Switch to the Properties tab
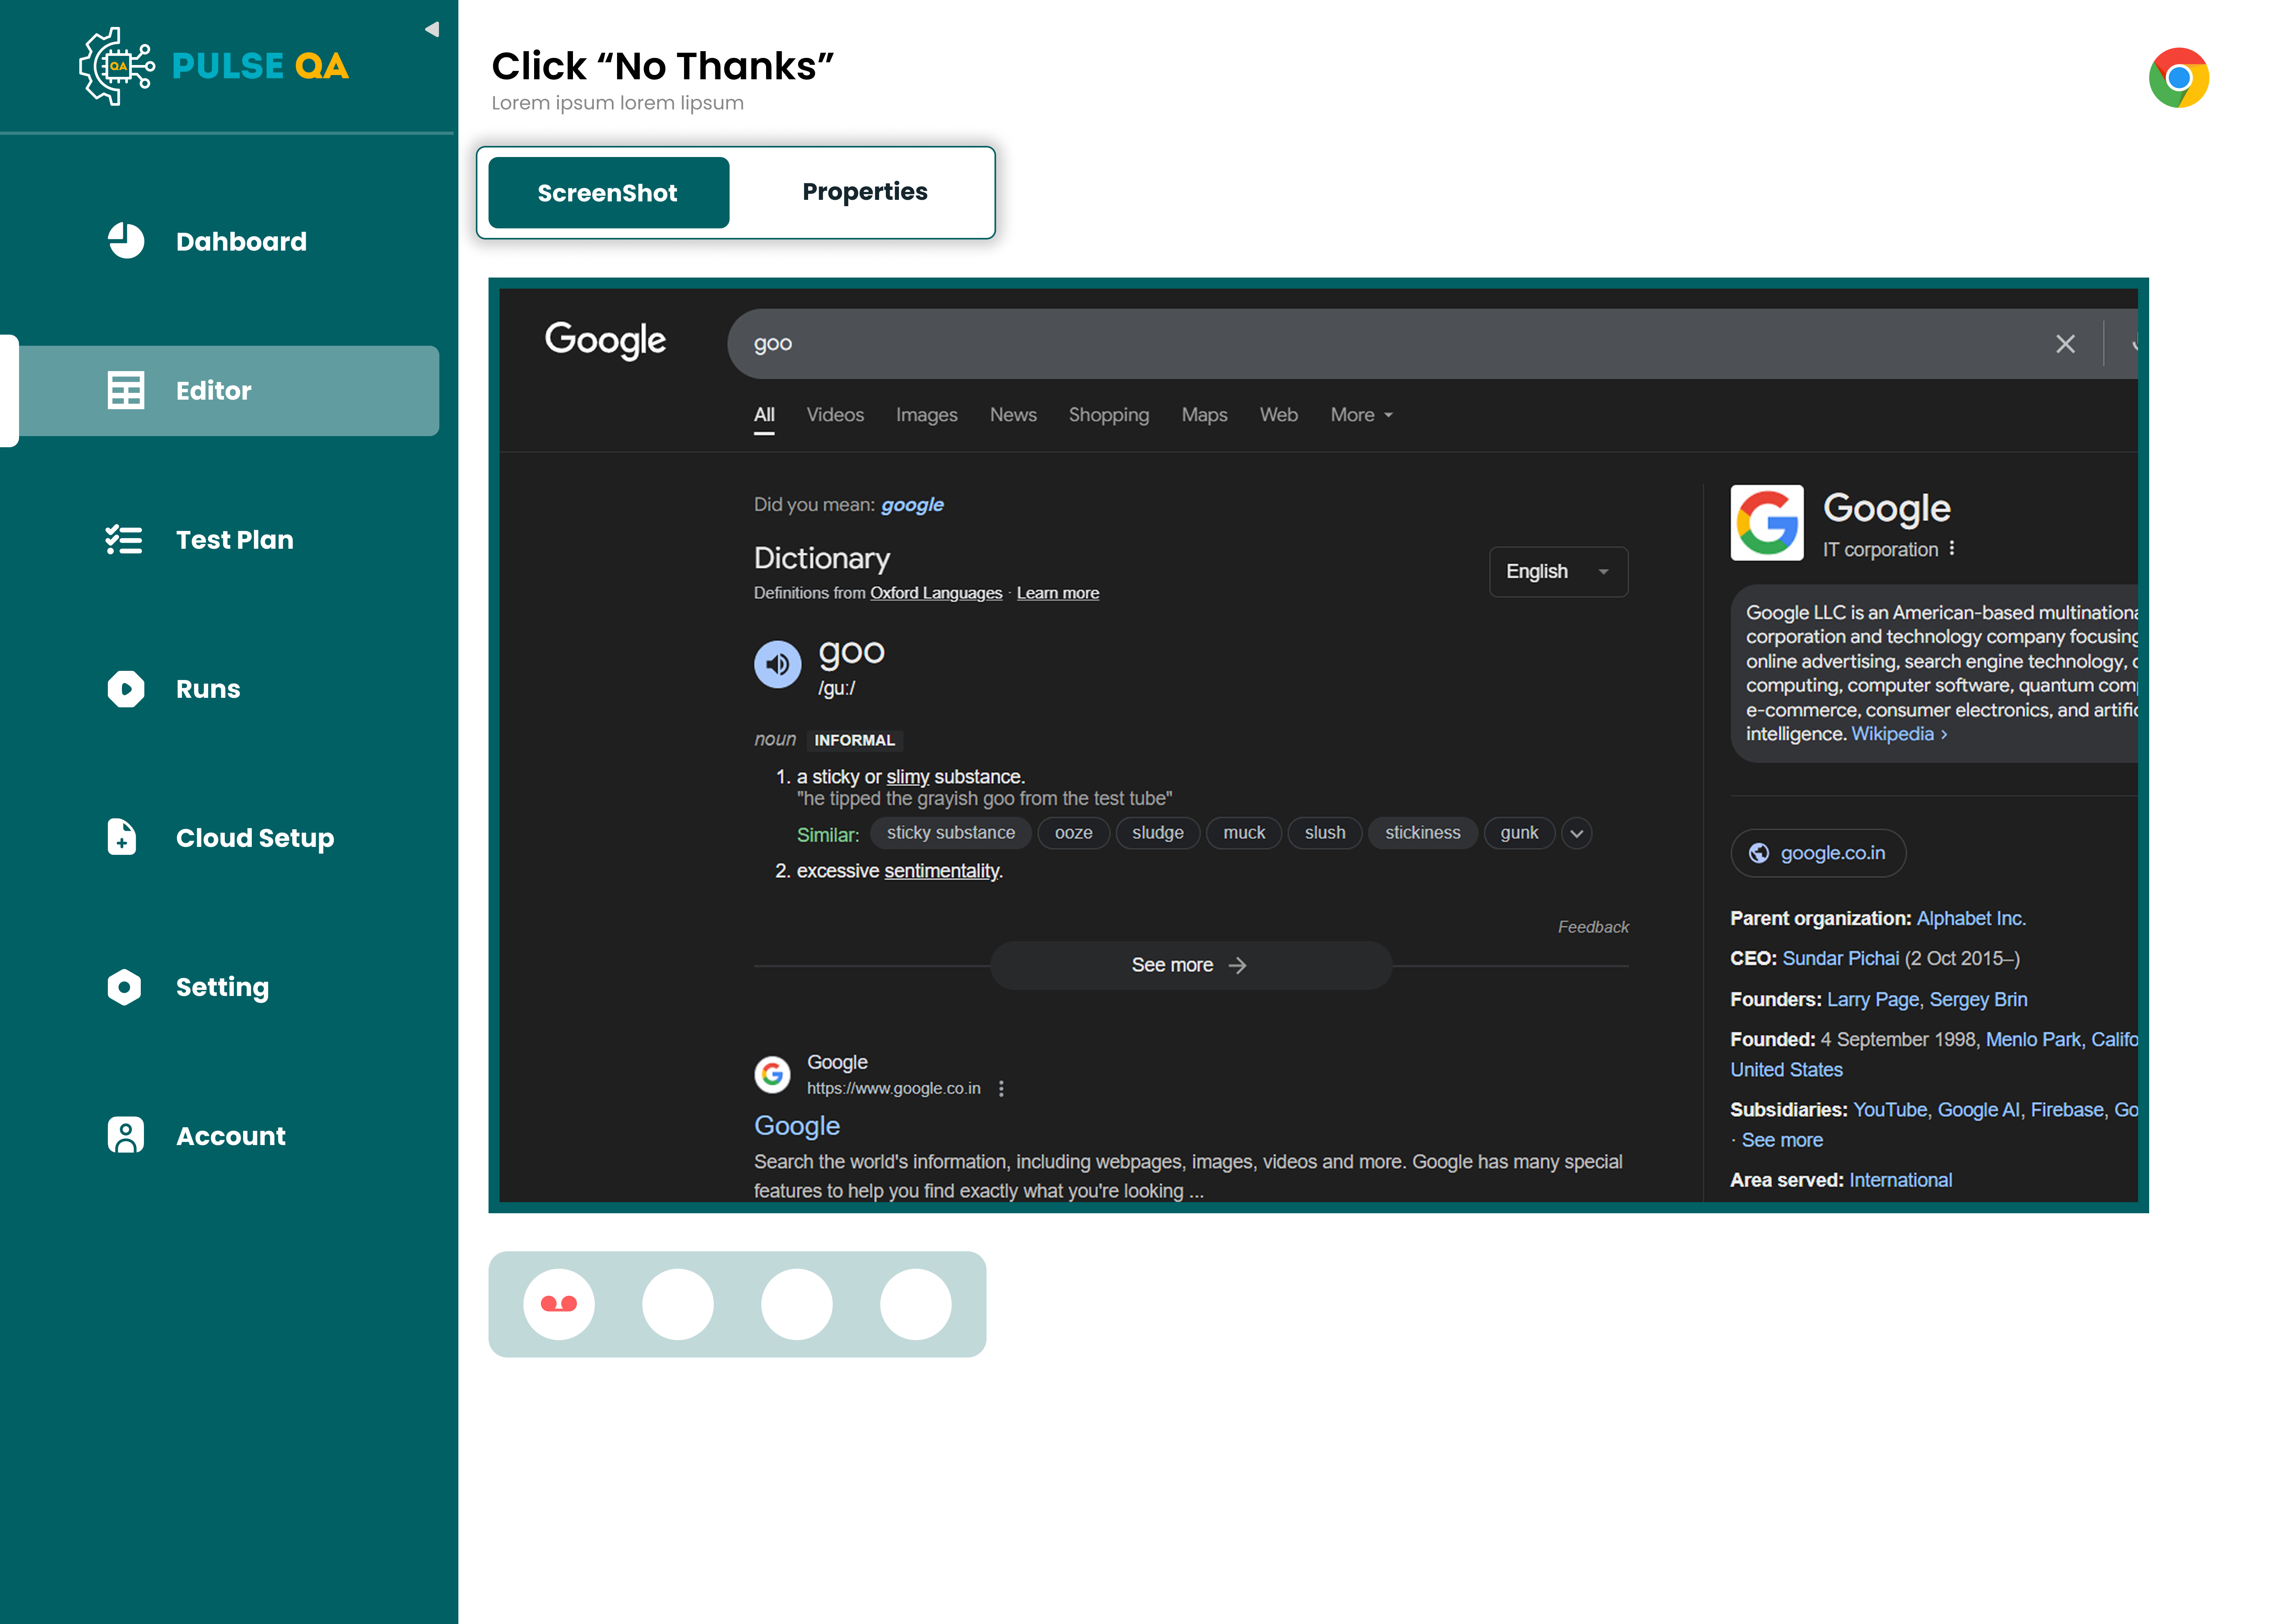The image size is (2284, 1624). click(865, 192)
